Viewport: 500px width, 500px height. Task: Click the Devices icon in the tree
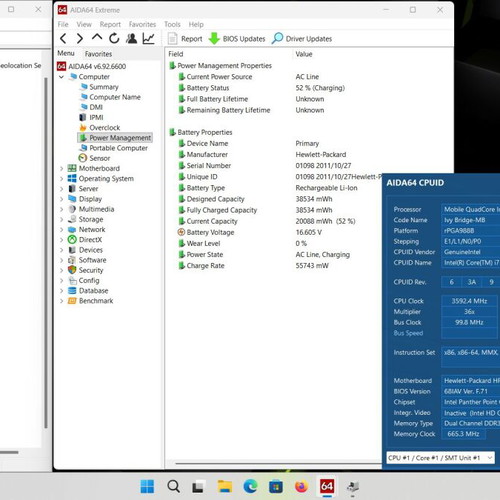pyautogui.click(x=72, y=250)
